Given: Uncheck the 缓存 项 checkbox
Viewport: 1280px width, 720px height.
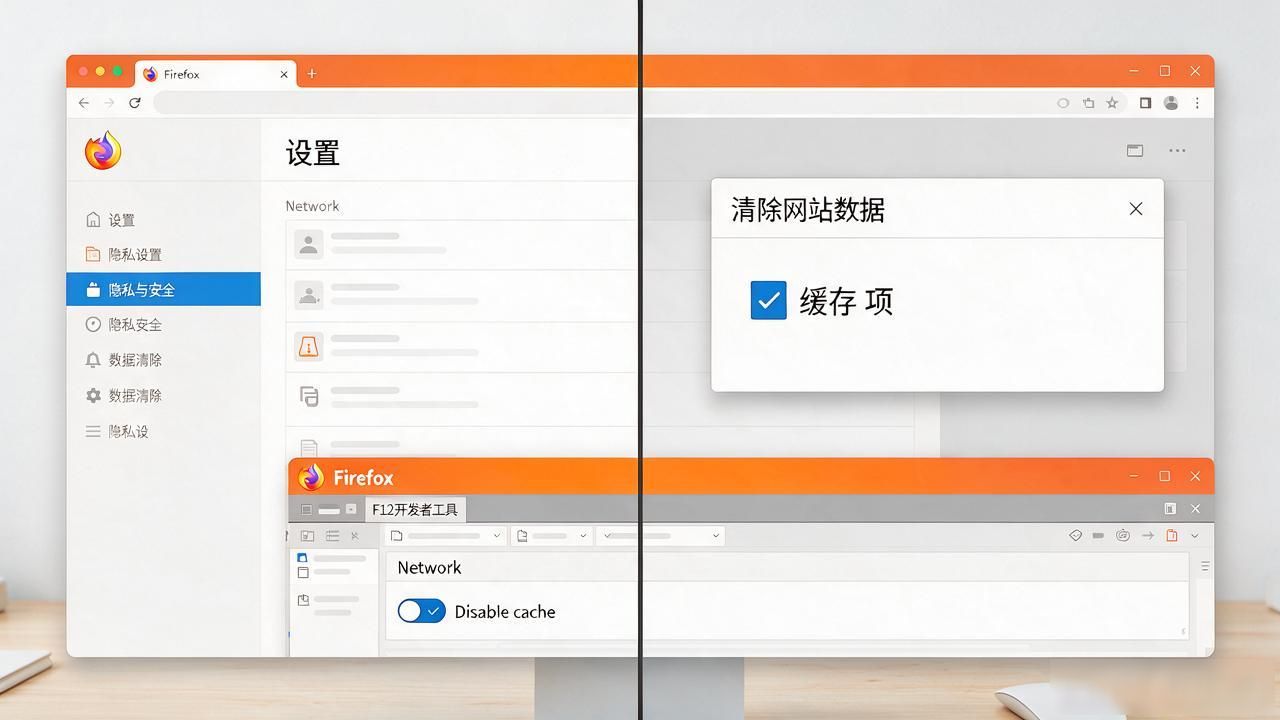Looking at the screenshot, I should tap(768, 300).
